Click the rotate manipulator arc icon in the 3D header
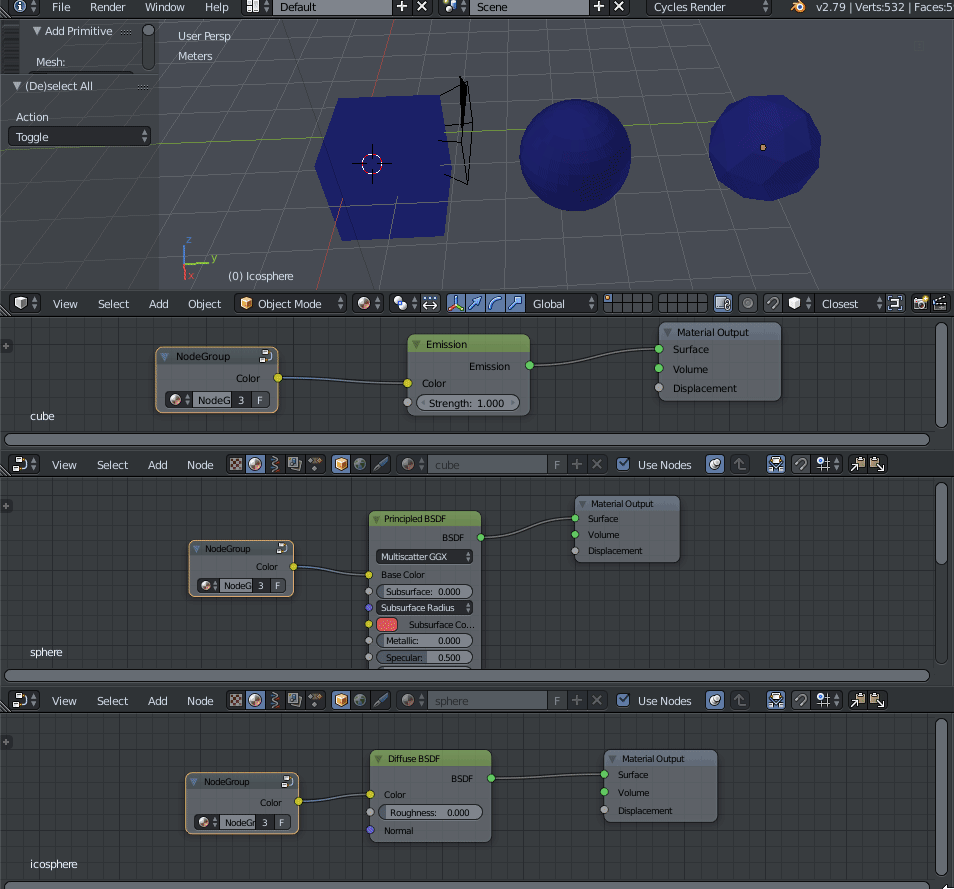Viewport: 954px width, 889px height. pos(495,303)
